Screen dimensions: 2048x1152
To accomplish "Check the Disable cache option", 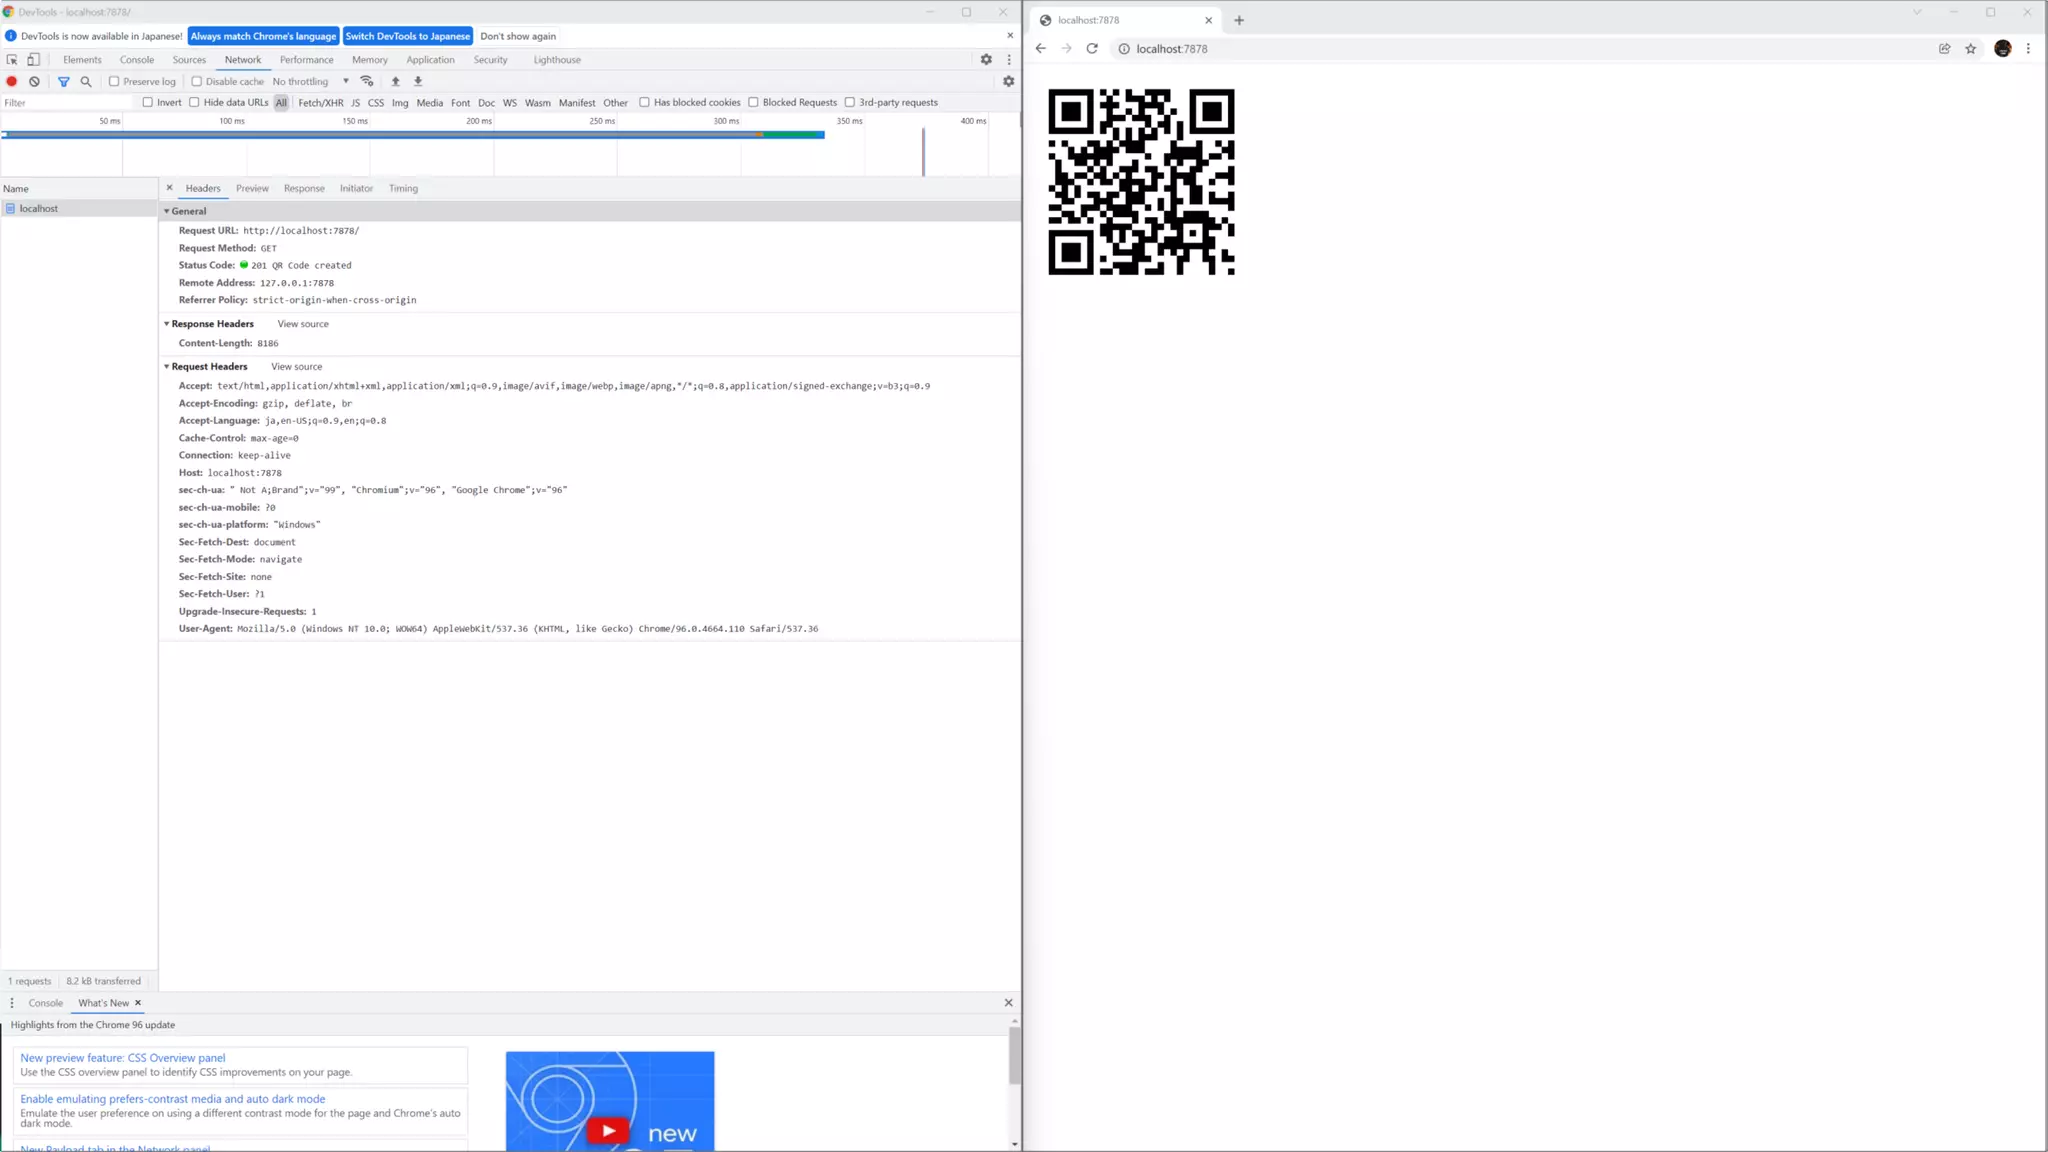I will click(x=197, y=81).
